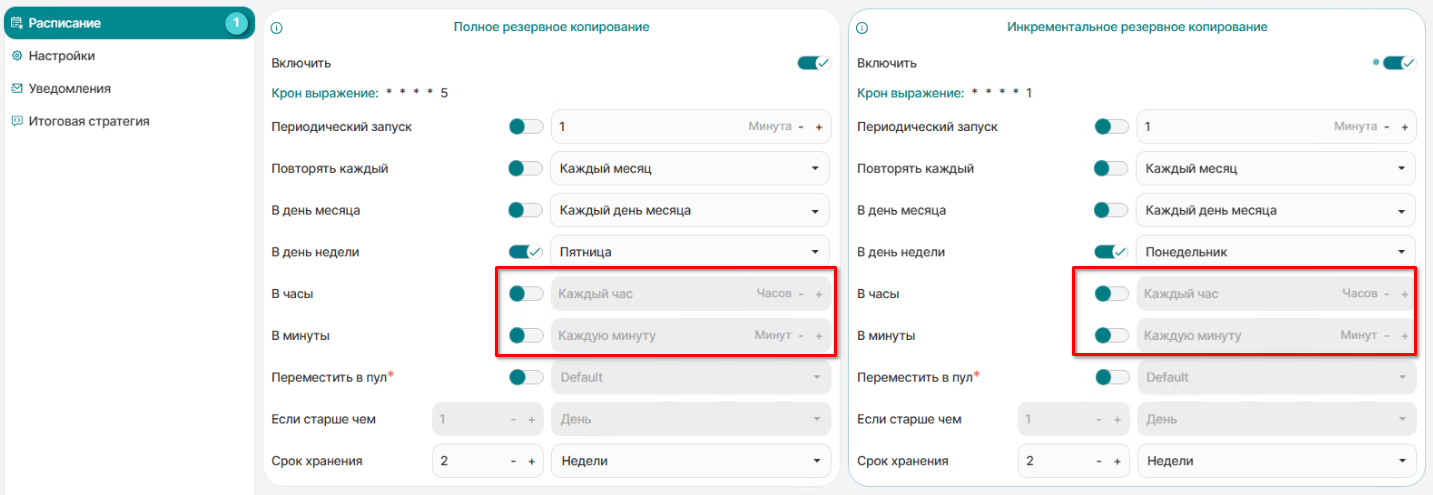
Task: Click cron expression '* * * * 1' text
Action: 1003,93
